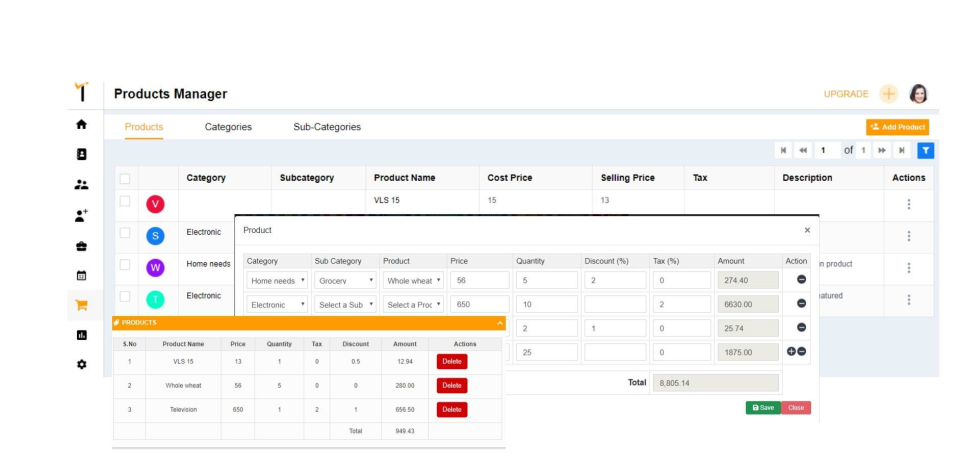The height and width of the screenshot is (470, 960).
Task: Click the Quantity field containing 25
Action: (x=547, y=352)
